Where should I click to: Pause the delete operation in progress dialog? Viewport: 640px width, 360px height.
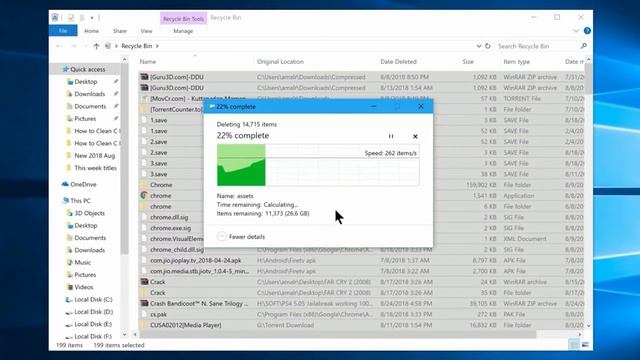coord(391,136)
